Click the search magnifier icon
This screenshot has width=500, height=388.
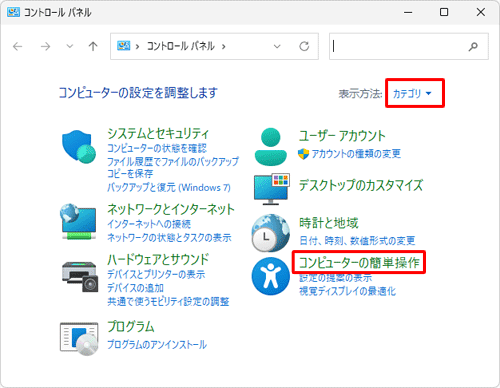[473, 47]
